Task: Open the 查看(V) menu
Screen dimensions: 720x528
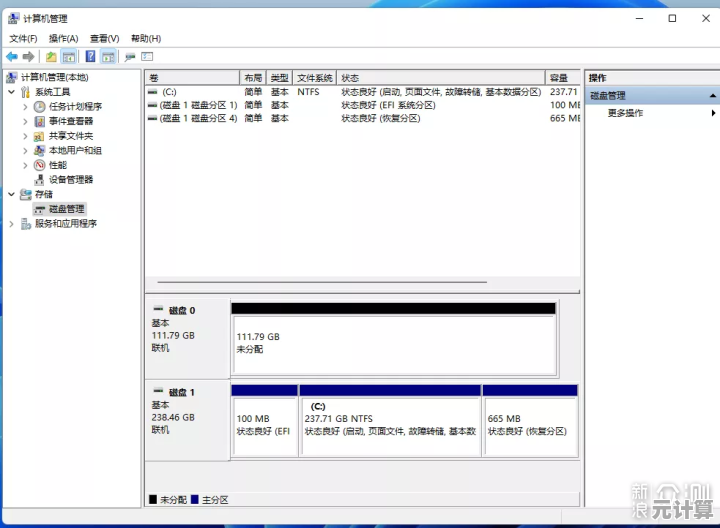Action: point(104,38)
